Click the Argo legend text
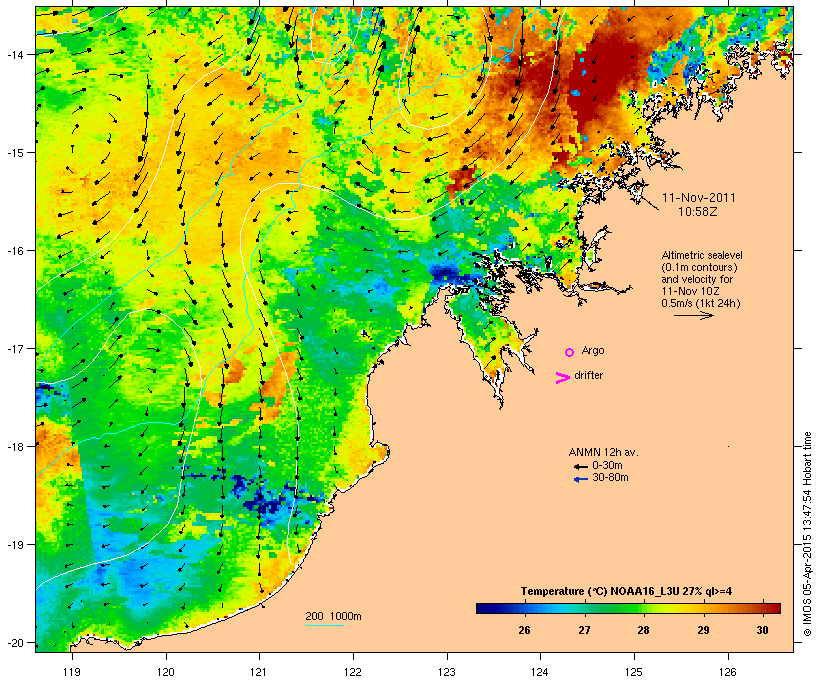 point(593,350)
